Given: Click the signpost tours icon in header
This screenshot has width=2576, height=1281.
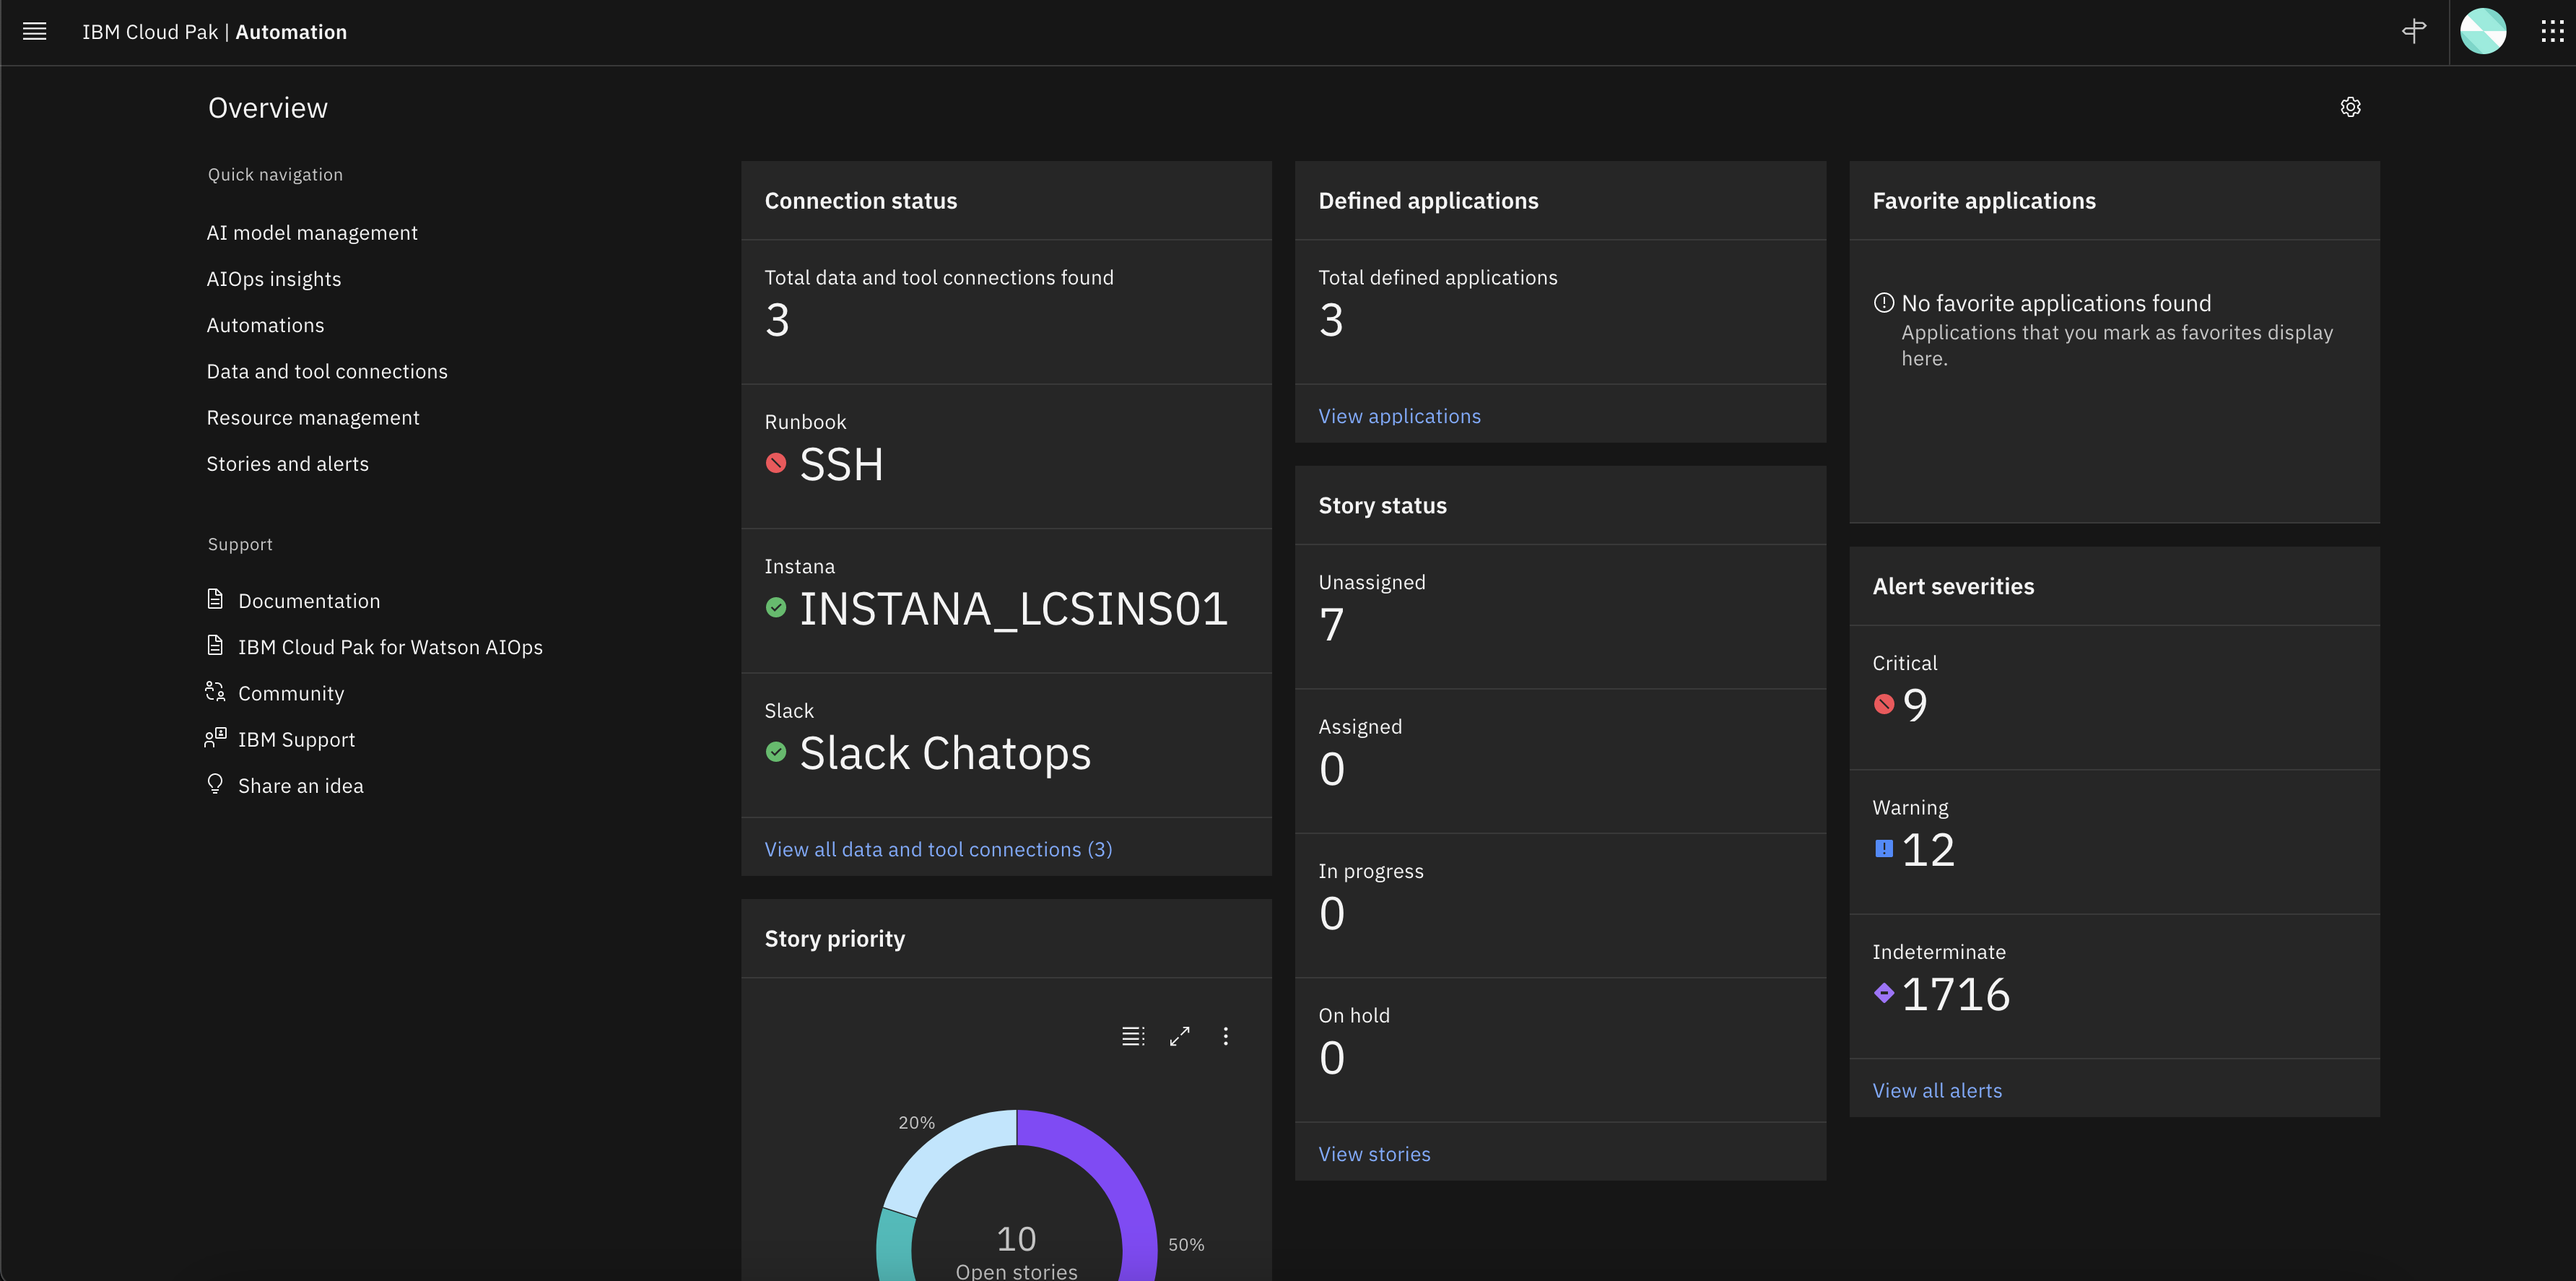Looking at the screenshot, I should click(2414, 32).
